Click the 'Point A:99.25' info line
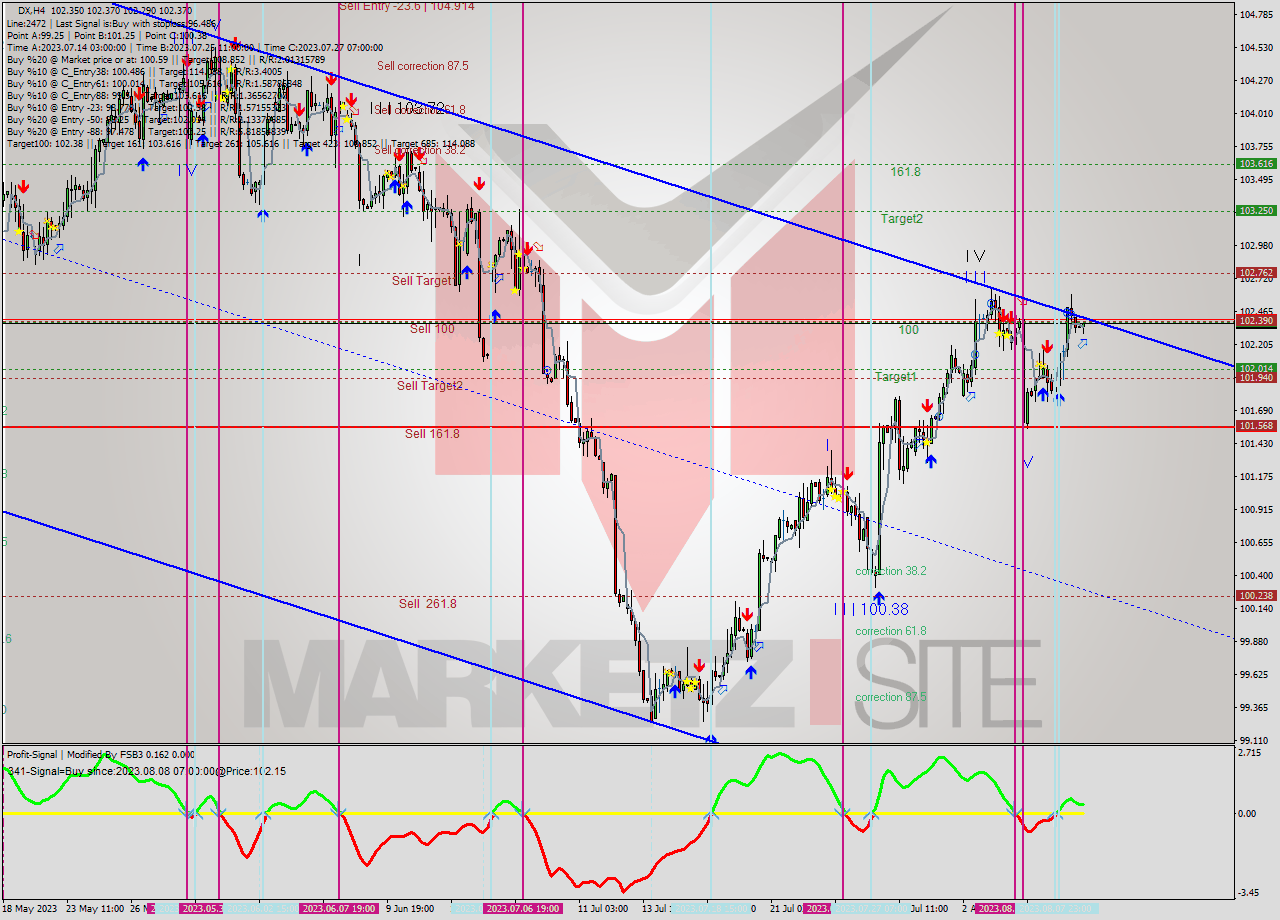This screenshot has width=1280, height=920. click(x=106, y=35)
